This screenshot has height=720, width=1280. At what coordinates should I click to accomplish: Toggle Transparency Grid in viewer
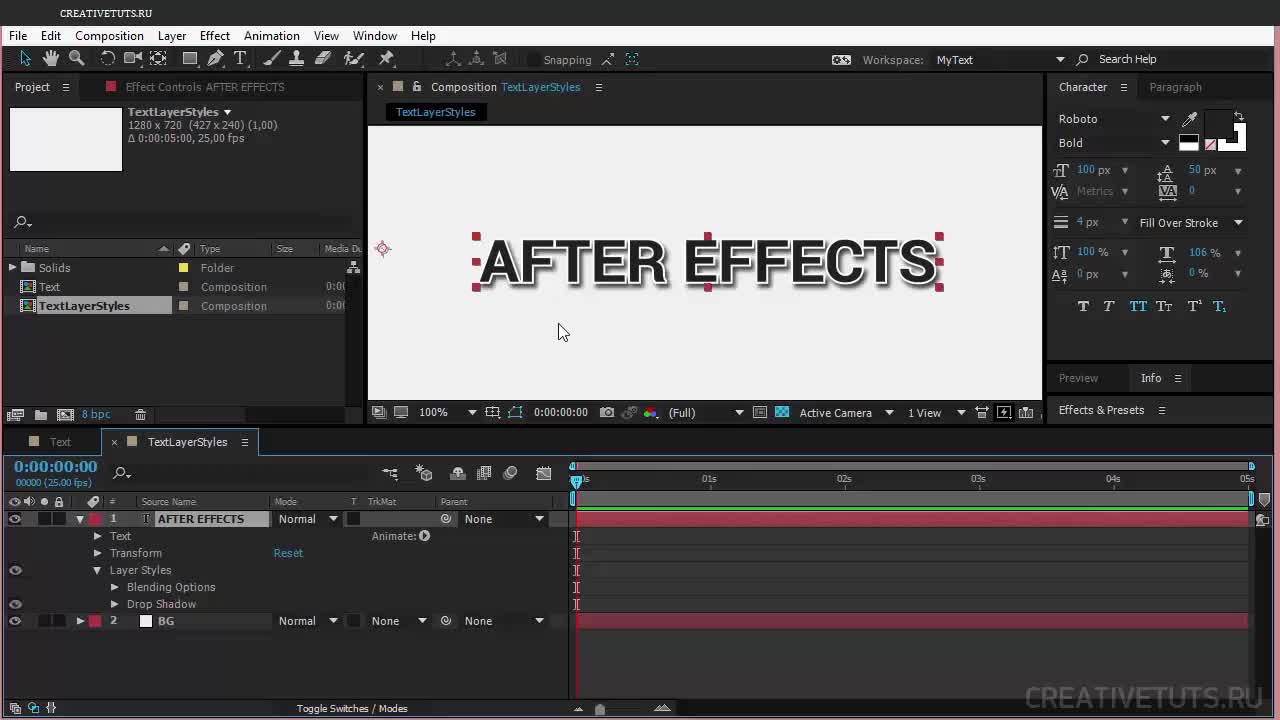point(782,412)
